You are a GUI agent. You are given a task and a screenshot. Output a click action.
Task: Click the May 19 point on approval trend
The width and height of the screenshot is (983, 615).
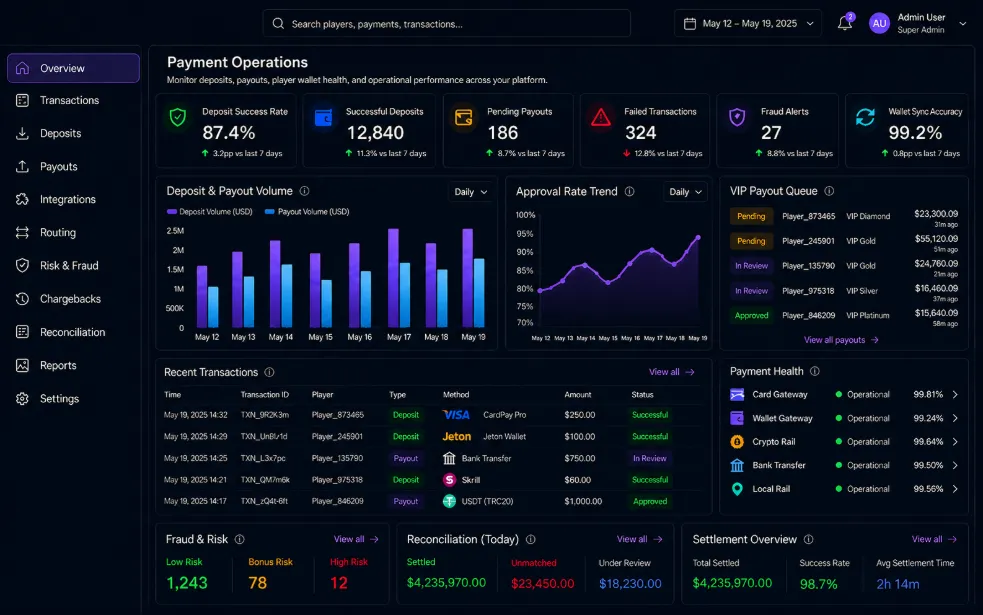(x=698, y=238)
